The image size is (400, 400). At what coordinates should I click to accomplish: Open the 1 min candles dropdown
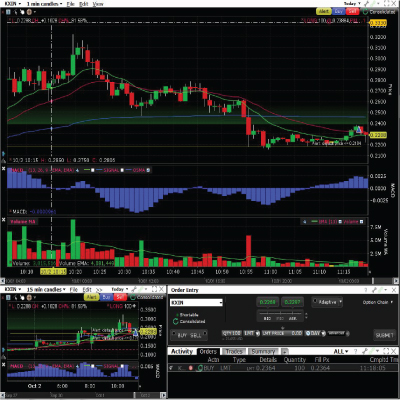tap(44, 4)
